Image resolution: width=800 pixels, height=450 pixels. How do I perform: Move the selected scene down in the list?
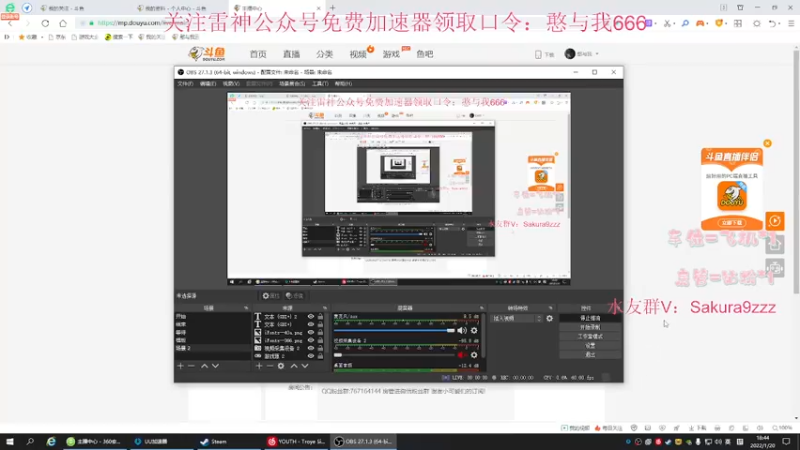[x=215, y=366]
